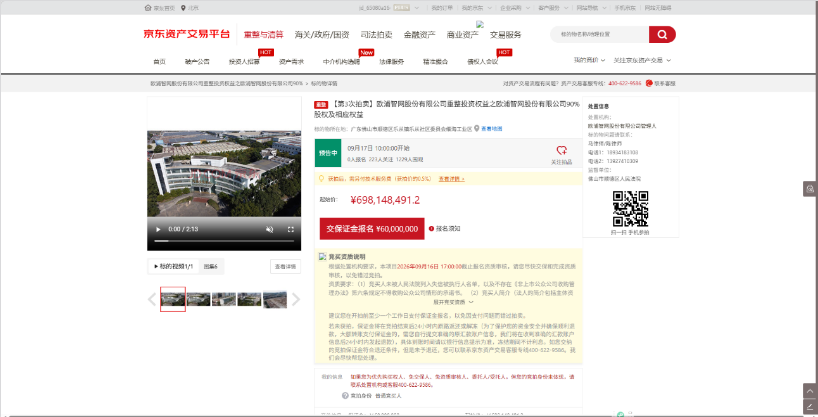Open the 查看地图 map link
Screen dimensions: 818x417
pos(491,128)
